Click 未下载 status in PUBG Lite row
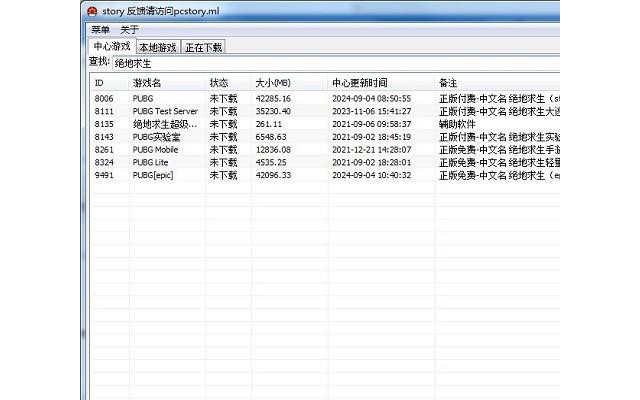The image size is (640, 400). (223, 162)
